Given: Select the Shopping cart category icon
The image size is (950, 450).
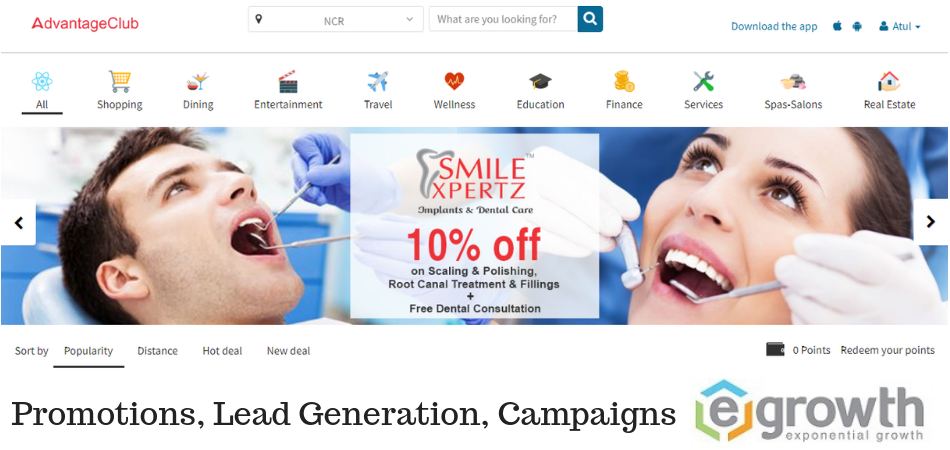Looking at the screenshot, I should click(x=119, y=81).
